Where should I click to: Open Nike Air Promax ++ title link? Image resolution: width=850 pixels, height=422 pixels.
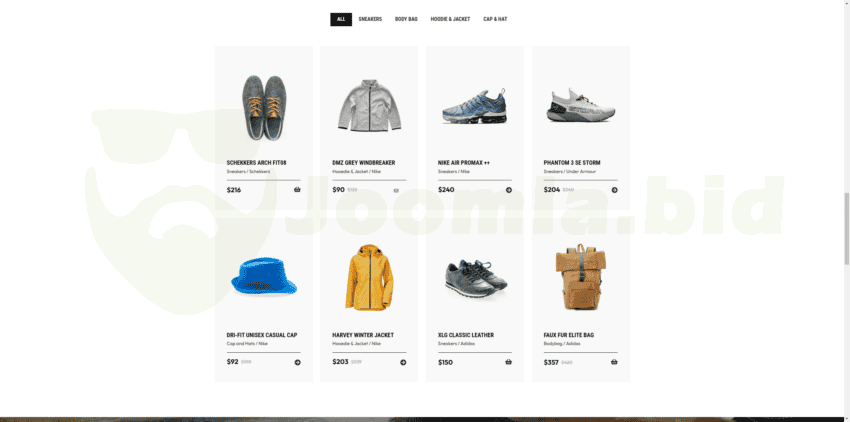pyautogui.click(x=464, y=163)
